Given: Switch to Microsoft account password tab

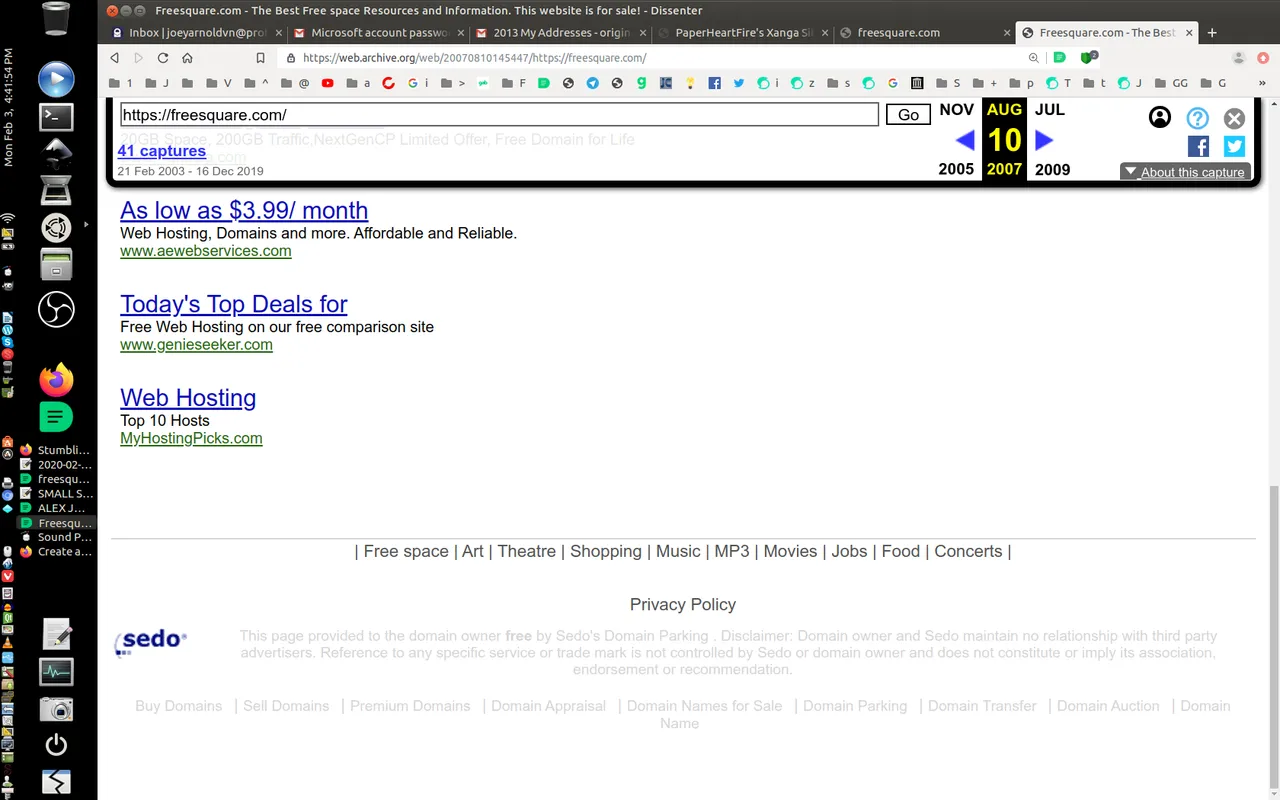Looking at the screenshot, I should [380, 32].
